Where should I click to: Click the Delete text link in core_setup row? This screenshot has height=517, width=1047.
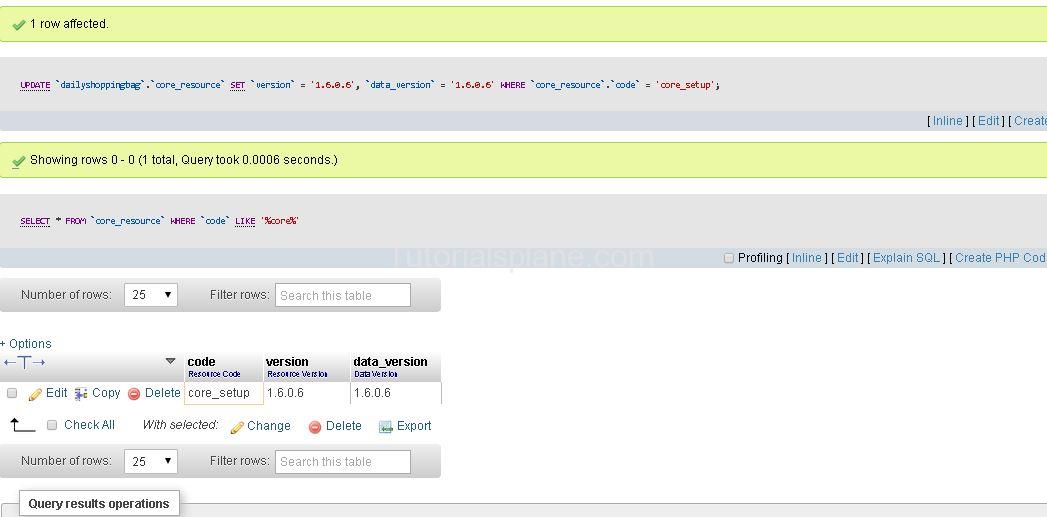[x=163, y=393]
